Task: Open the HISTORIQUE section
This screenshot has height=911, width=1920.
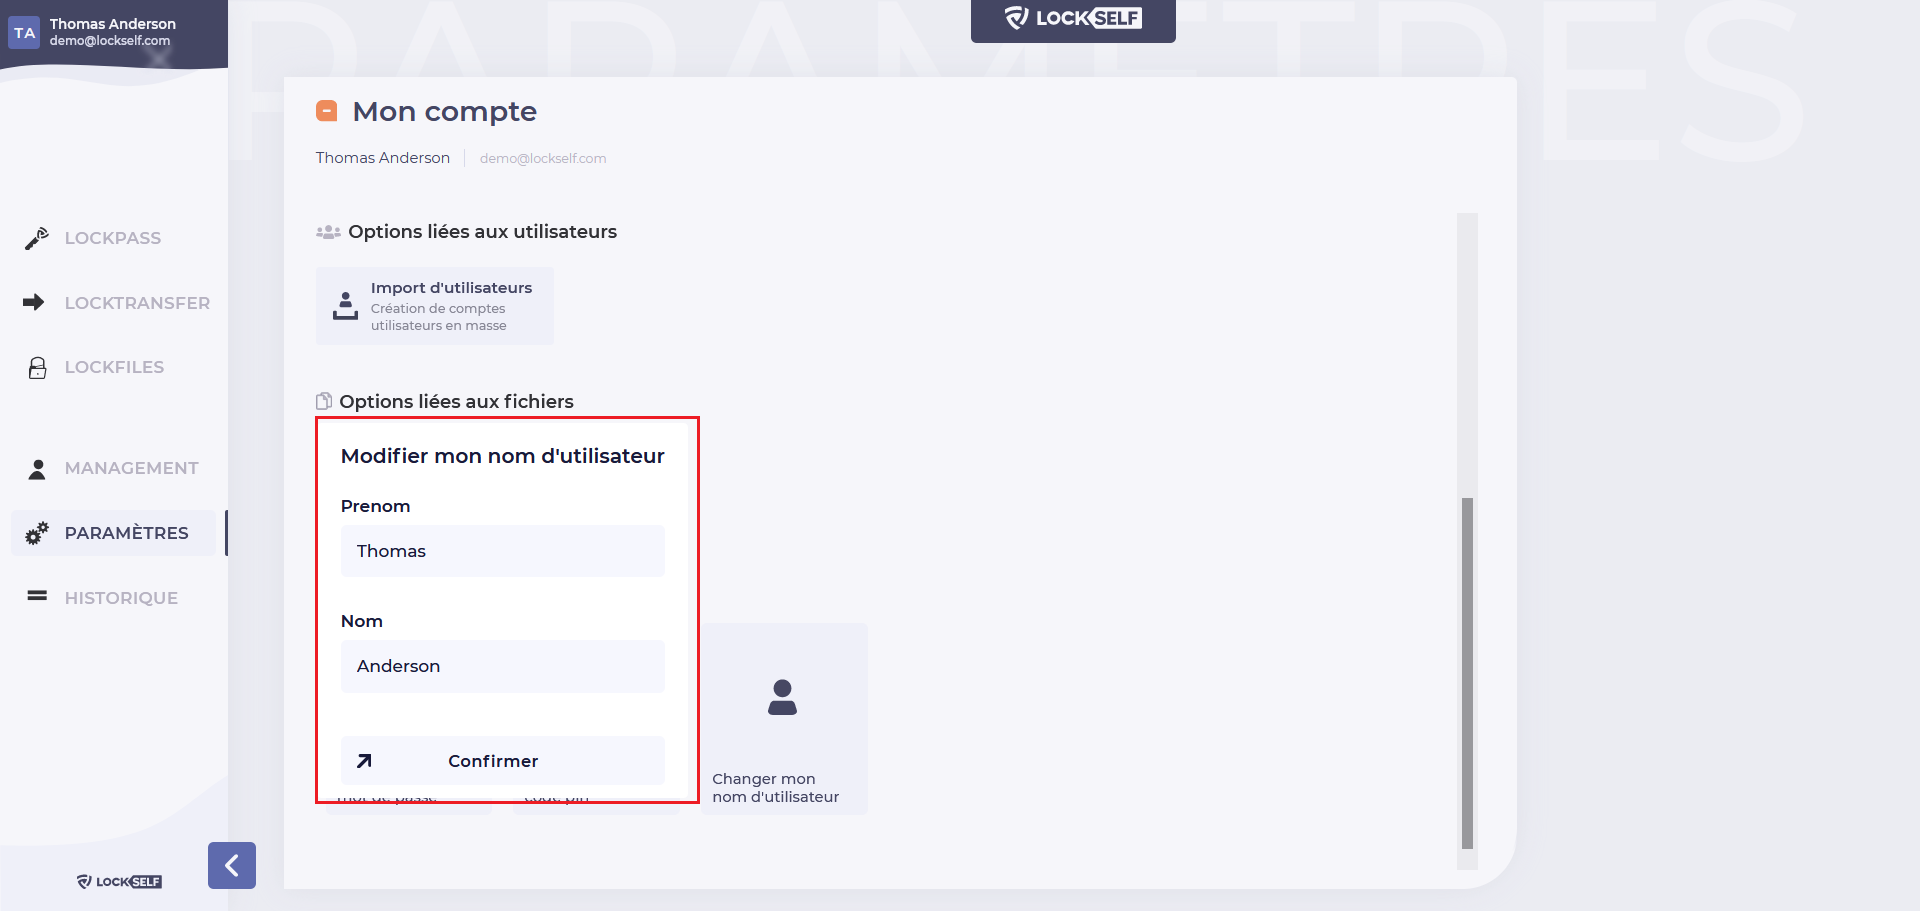Action: point(121,598)
